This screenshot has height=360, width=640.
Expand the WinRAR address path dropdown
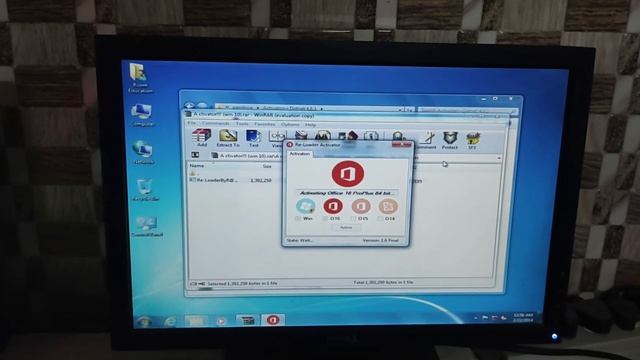point(499,158)
